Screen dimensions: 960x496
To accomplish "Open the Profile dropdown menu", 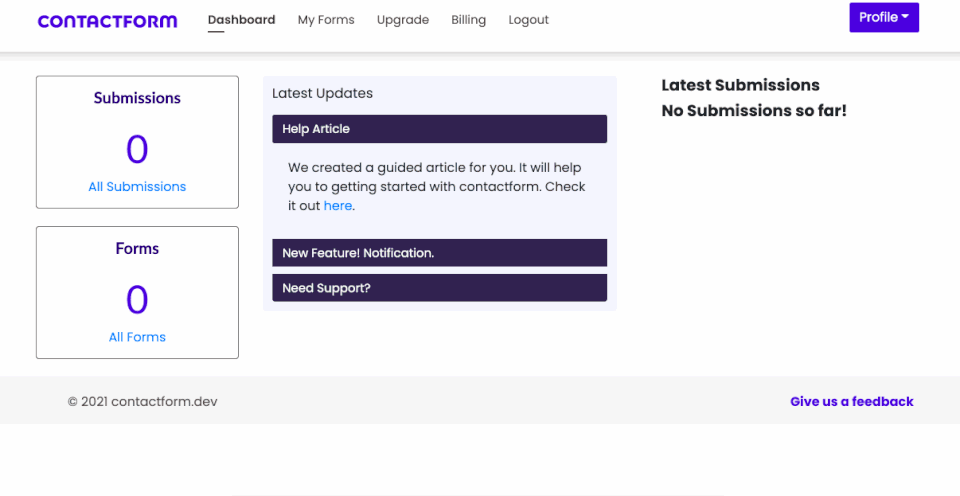I will tap(884, 18).
